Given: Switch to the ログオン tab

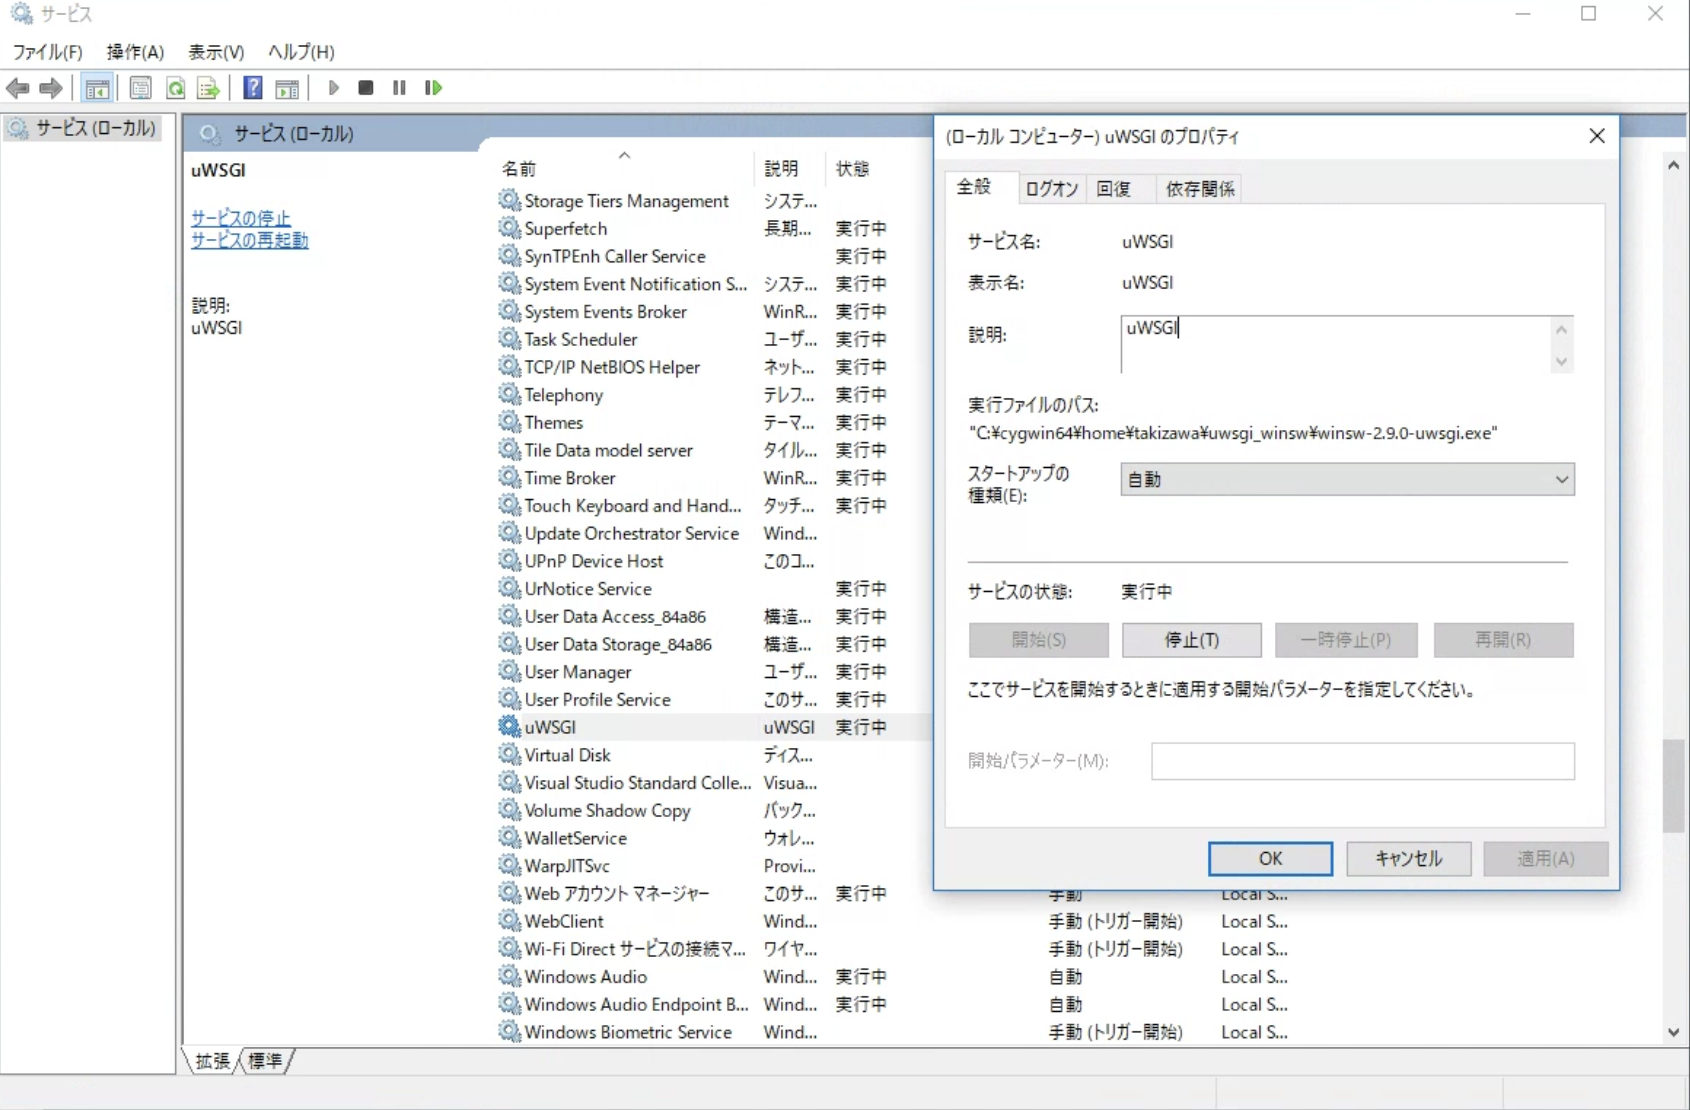Looking at the screenshot, I should 1051,188.
